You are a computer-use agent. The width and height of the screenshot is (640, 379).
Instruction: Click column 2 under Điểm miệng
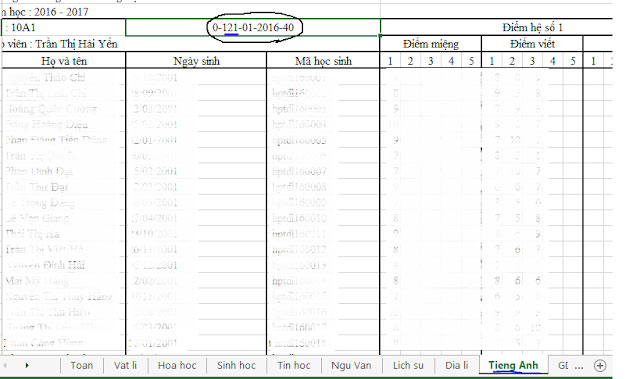tap(410, 61)
